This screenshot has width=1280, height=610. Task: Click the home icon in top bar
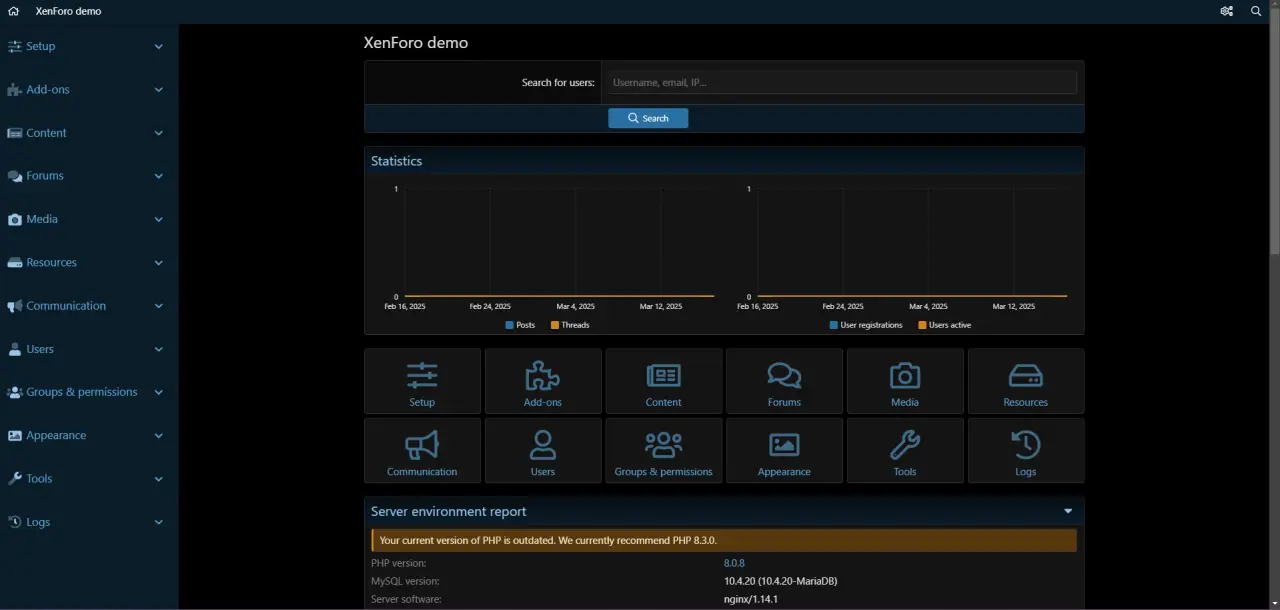click(x=14, y=11)
